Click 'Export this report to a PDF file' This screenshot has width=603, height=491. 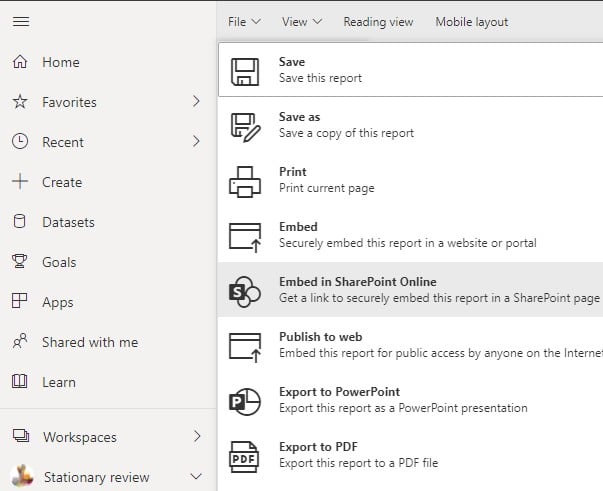click(x=358, y=463)
